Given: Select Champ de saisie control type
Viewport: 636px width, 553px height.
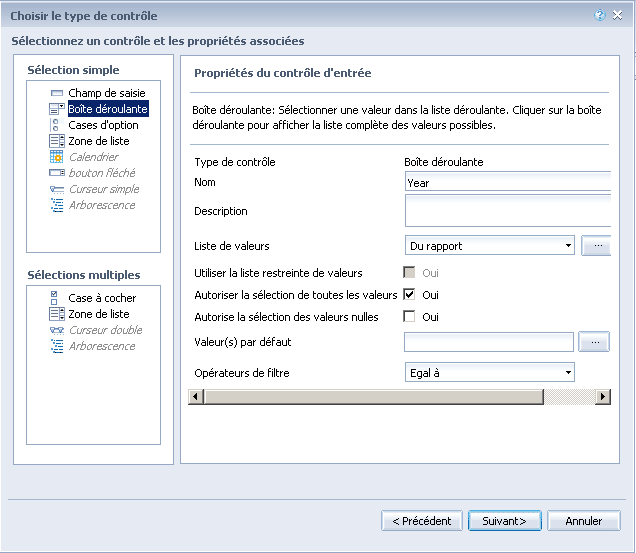Looking at the screenshot, I should click(x=107, y=93).
